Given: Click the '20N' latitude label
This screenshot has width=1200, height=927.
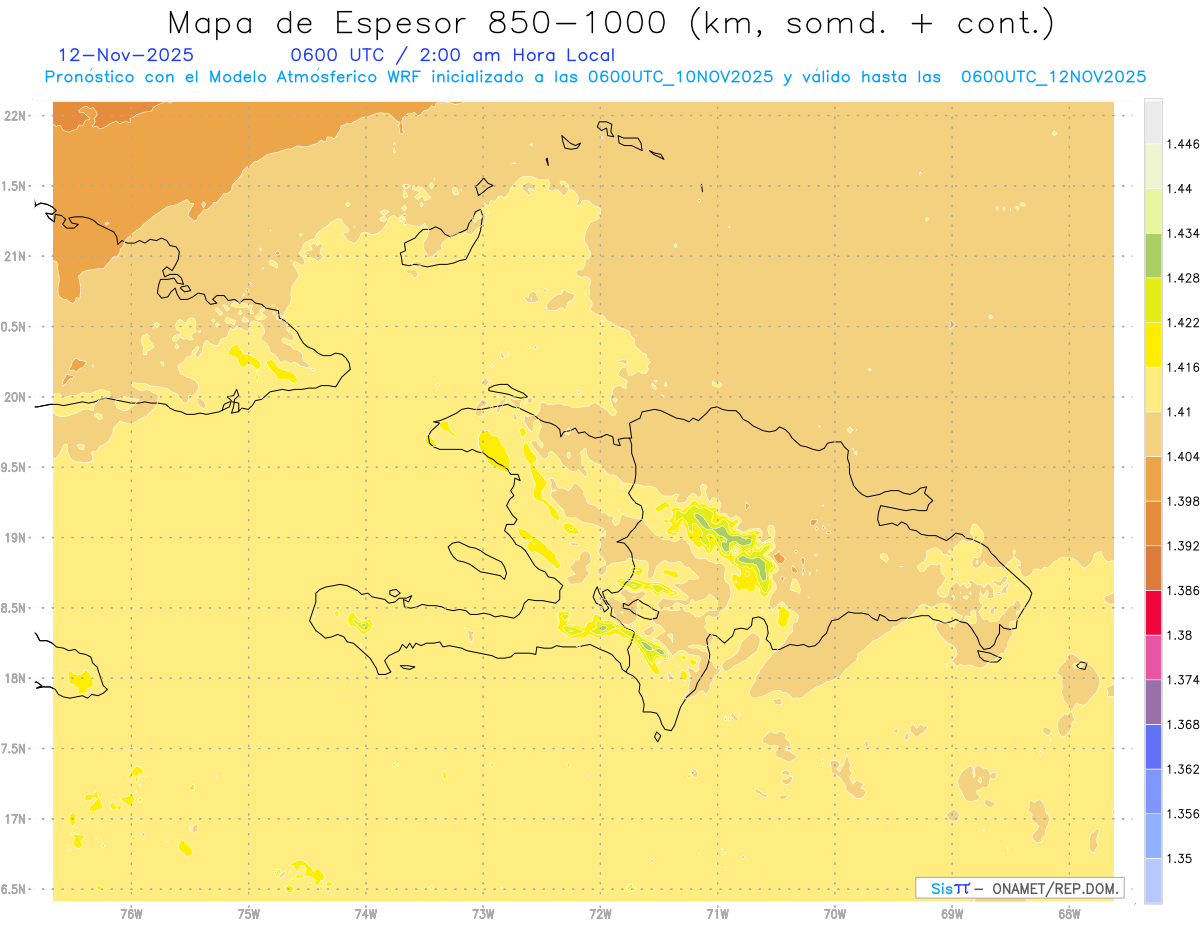Looking at the screenshot, I should (x=15, y=397).
